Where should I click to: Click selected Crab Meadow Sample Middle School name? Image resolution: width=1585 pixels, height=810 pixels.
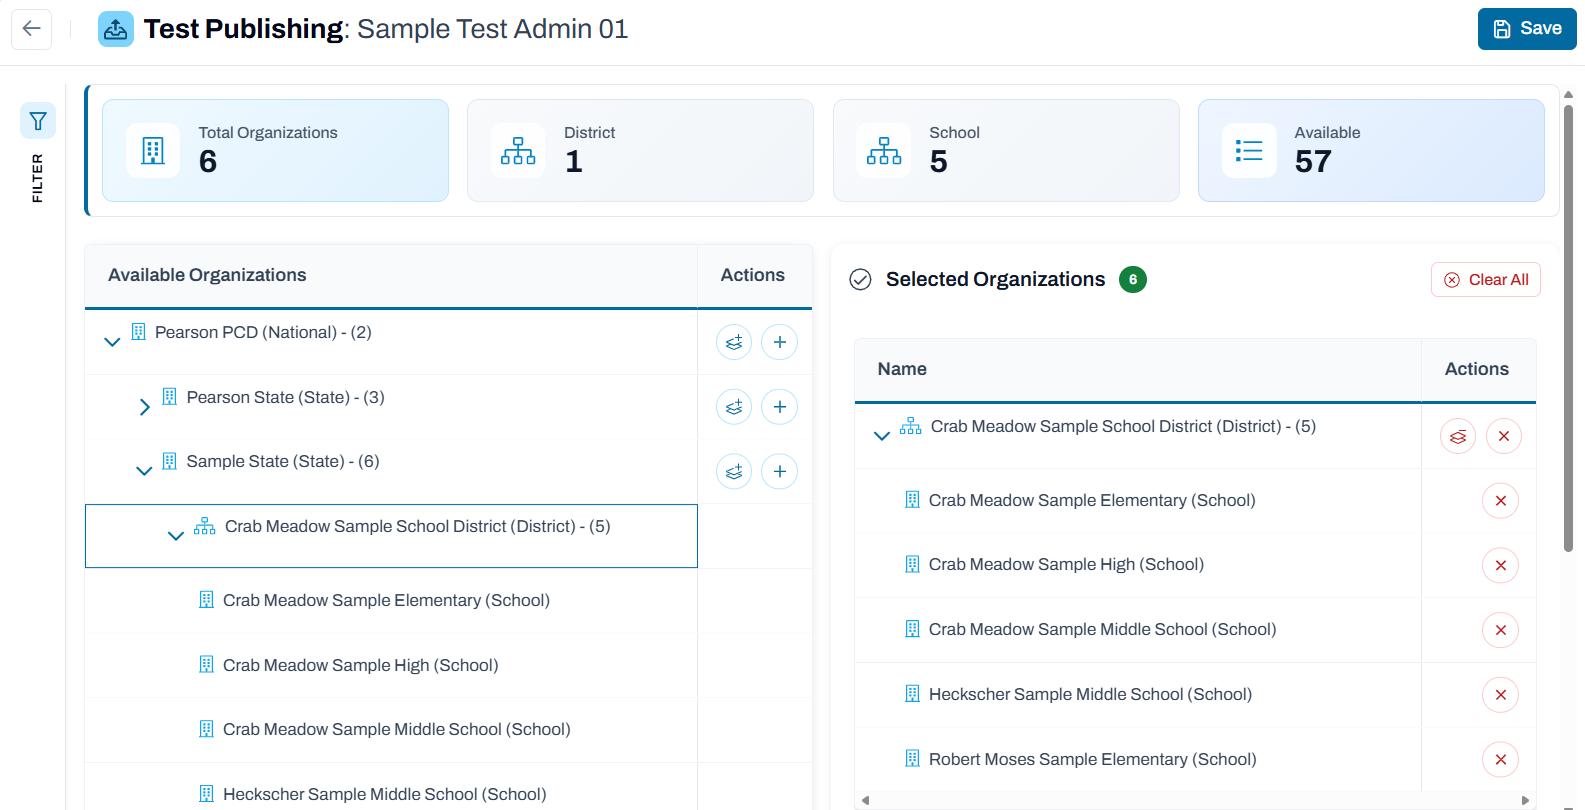tap(1102, 629)
